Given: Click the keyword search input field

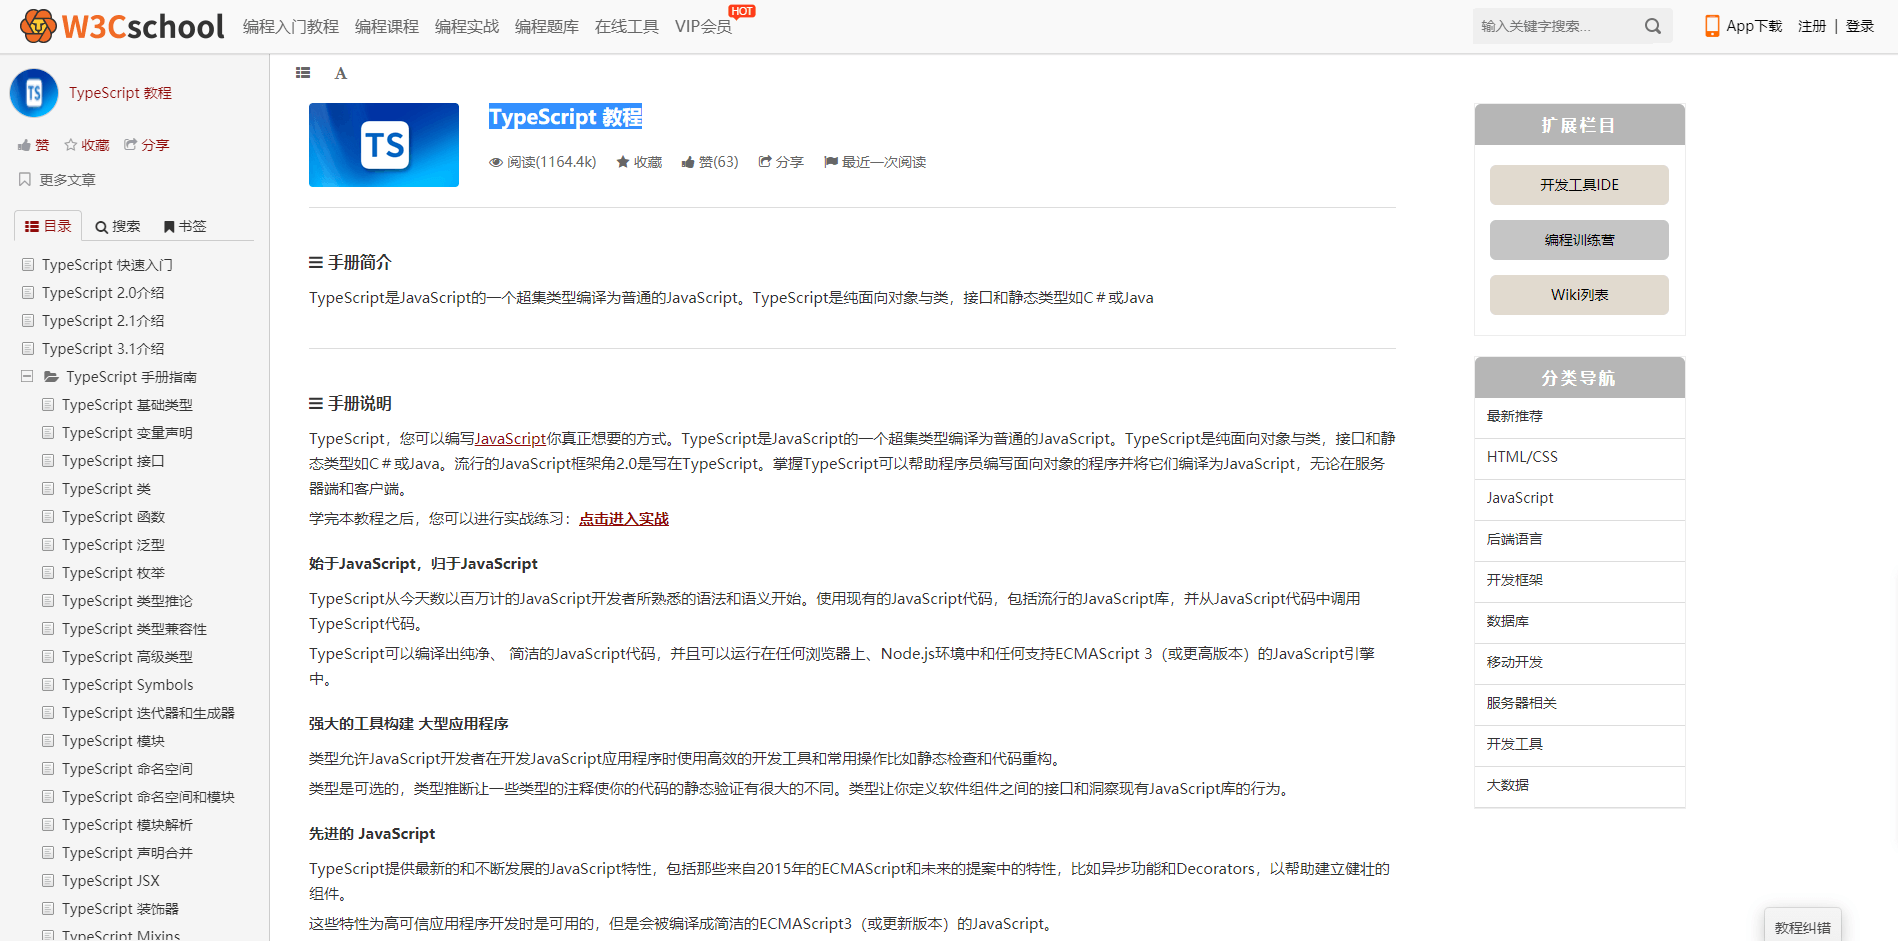Looking at the screenshot, I should (1555, 26).
